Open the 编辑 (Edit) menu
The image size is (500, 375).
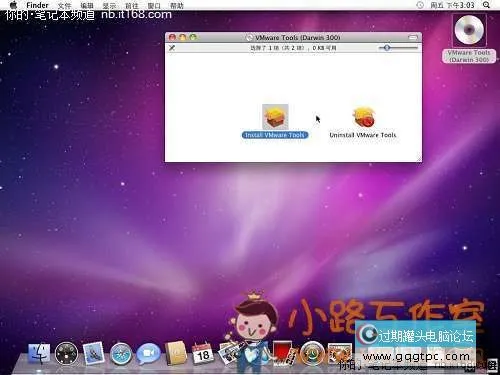(87, 6)
